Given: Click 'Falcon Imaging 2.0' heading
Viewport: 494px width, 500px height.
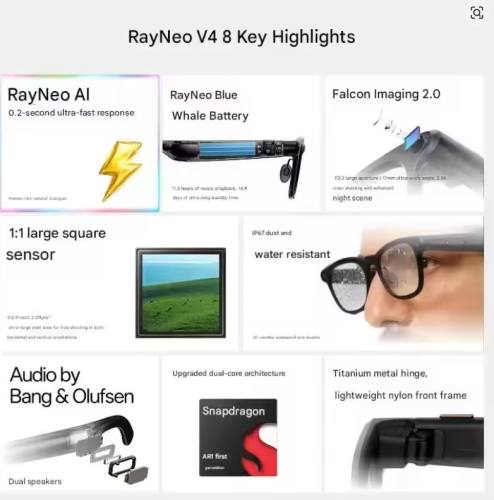Looking at the screenshot, I should pos(386,94).
